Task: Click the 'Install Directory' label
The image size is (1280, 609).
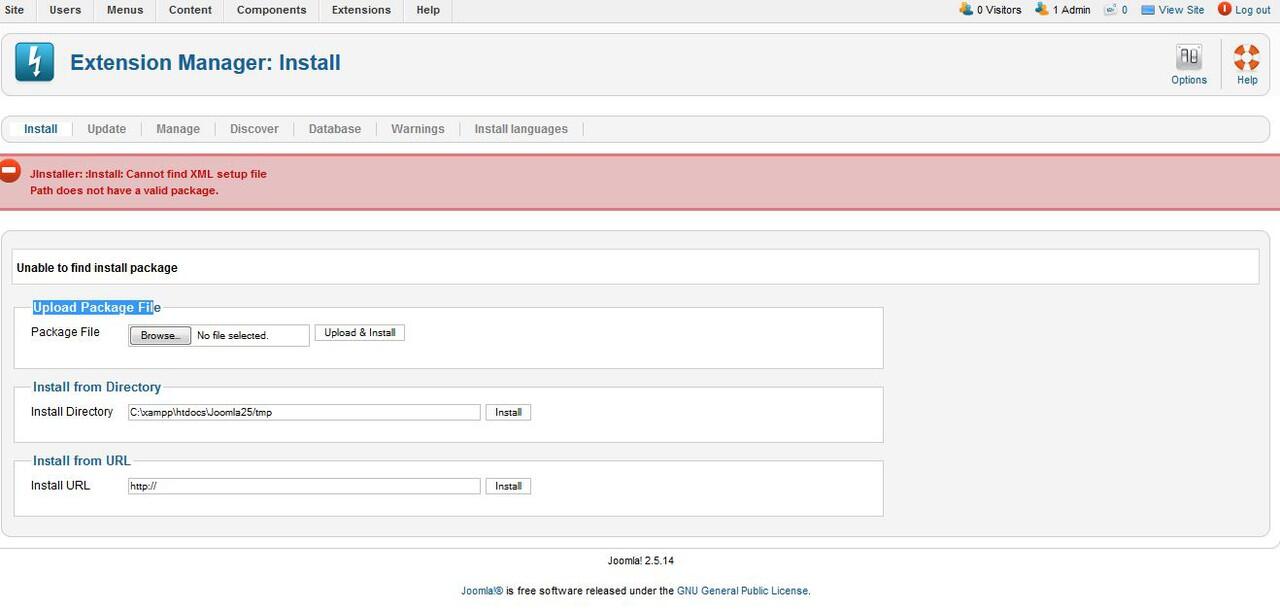Action: tap(72, 412)
